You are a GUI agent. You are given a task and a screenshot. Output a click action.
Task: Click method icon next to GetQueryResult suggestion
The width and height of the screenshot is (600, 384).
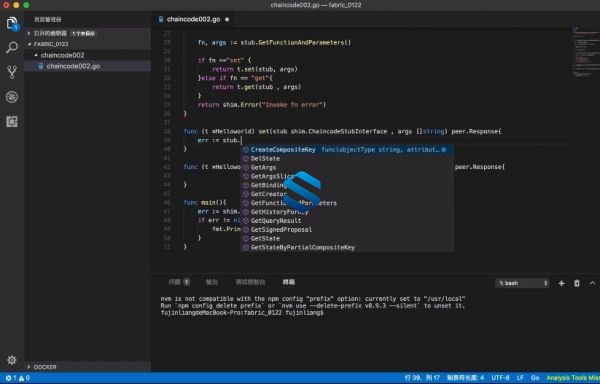click(246, 221)
